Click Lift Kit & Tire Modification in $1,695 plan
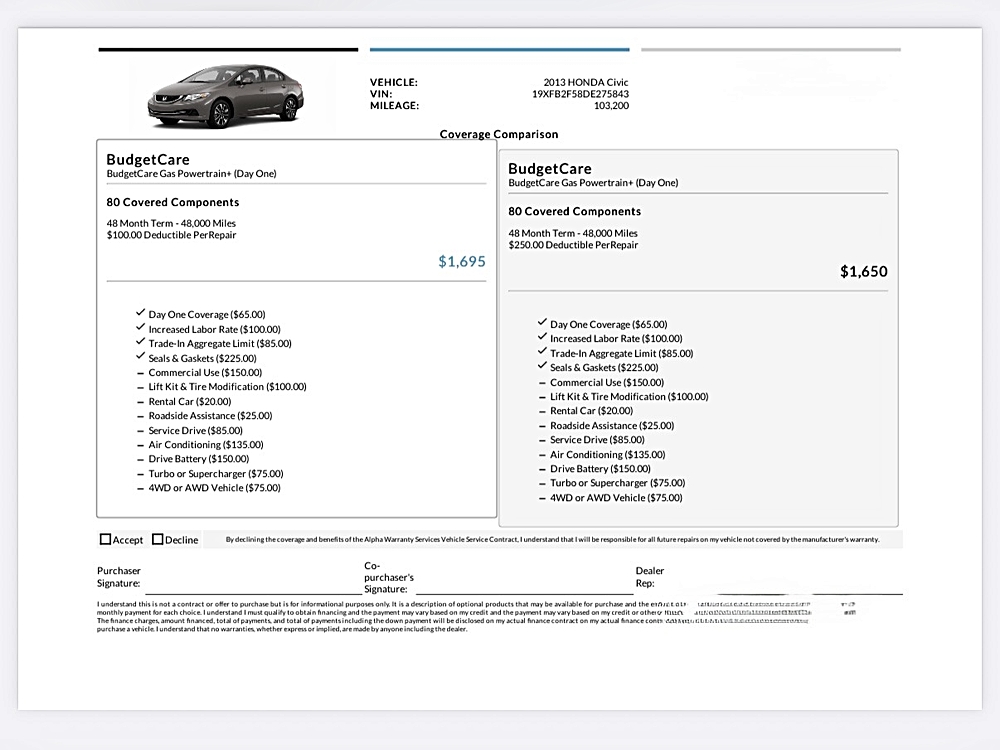This screenshot has height=750, width=1000. (227, 386)
